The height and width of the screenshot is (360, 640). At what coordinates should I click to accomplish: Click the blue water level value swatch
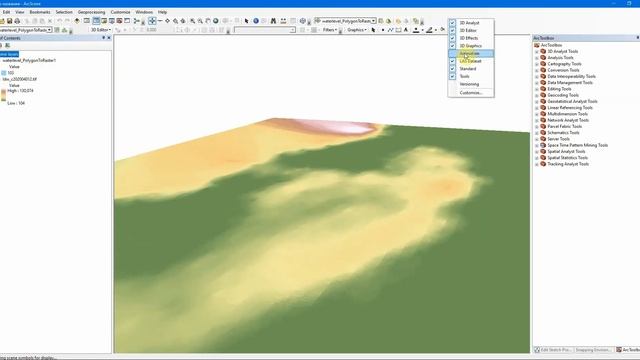4,73
